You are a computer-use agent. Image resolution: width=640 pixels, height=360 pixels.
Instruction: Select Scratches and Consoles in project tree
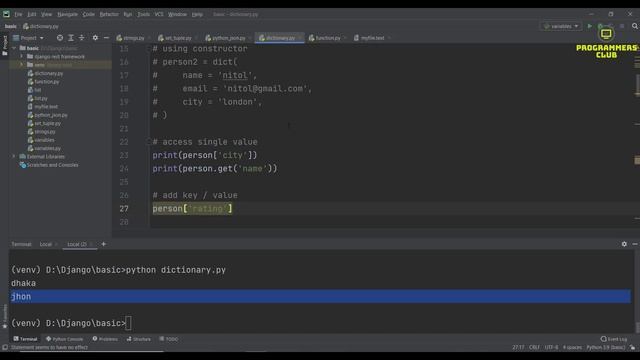[x=49, y=165]
